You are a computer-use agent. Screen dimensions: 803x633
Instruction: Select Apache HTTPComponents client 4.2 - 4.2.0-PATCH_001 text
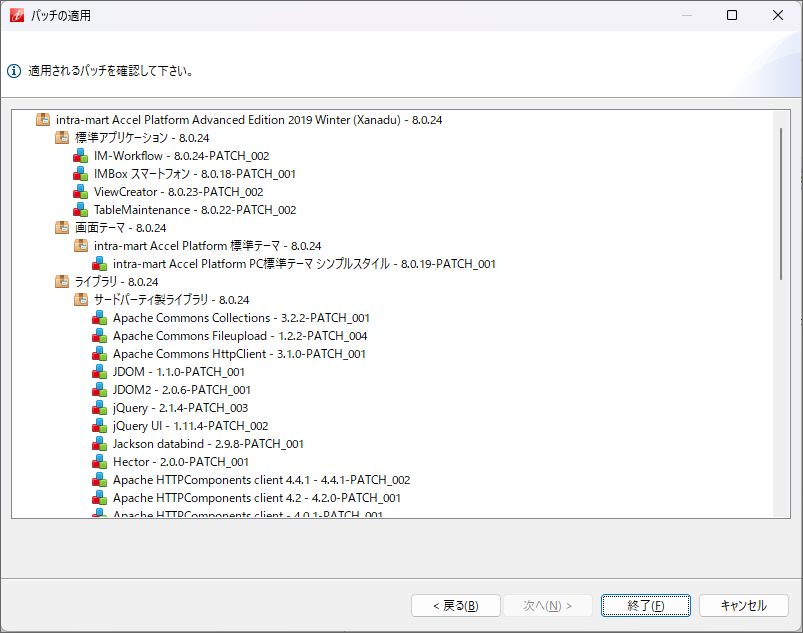click(257, 498)
